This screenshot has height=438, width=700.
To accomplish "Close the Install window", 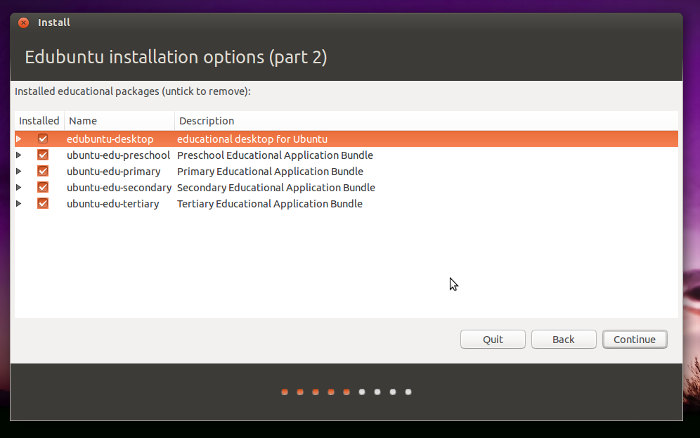I will [23, 22].
